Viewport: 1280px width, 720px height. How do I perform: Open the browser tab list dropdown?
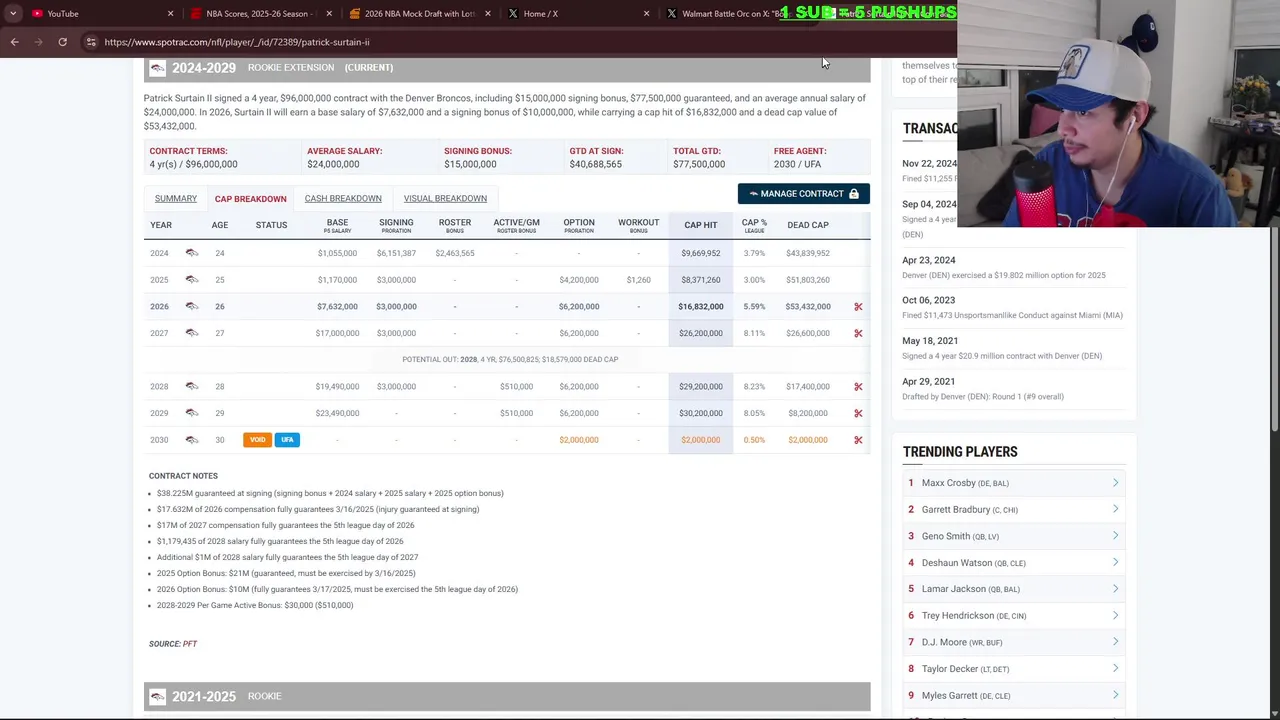pos(12,13)
